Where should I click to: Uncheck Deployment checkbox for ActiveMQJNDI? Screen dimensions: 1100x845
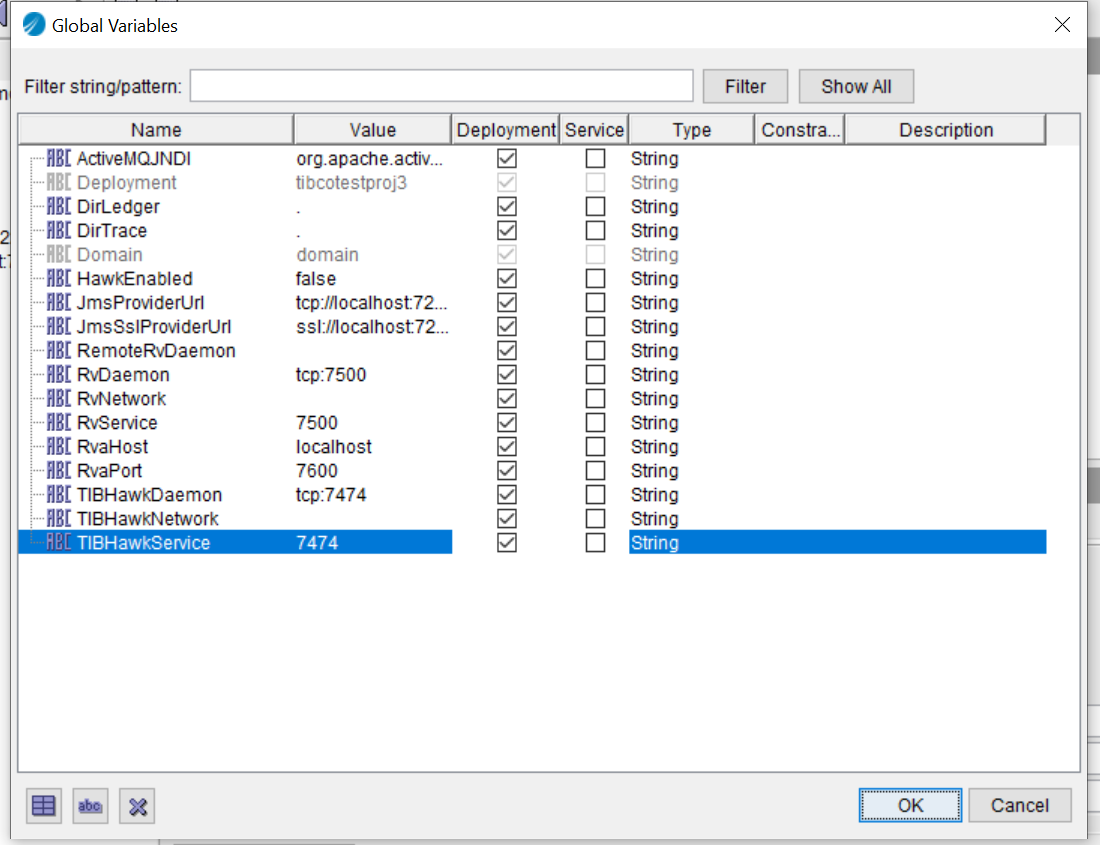pyautogui.click(x=507, y=158)
